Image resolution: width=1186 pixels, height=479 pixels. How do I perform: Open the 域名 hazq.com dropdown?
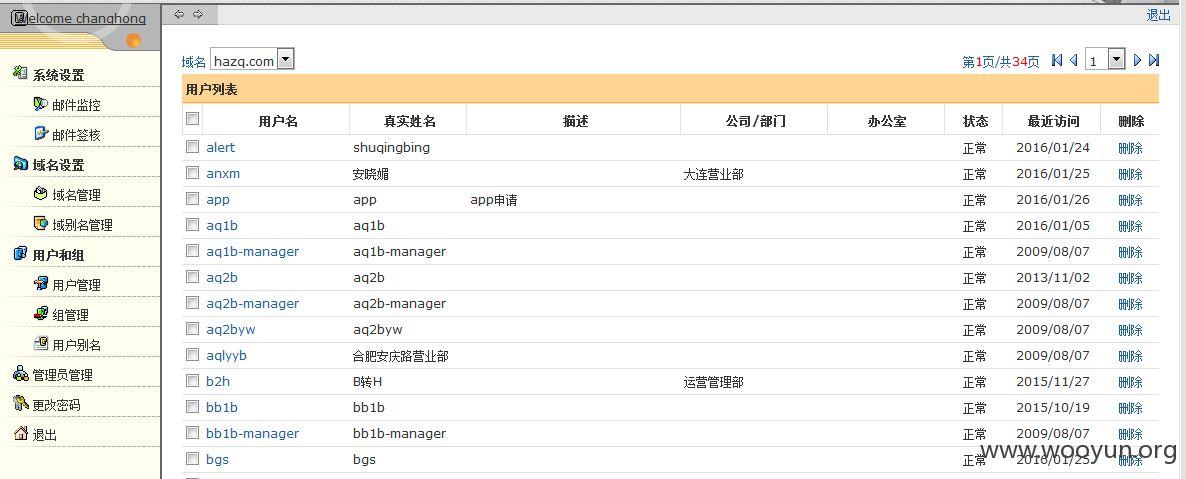[x=252, y=60]
